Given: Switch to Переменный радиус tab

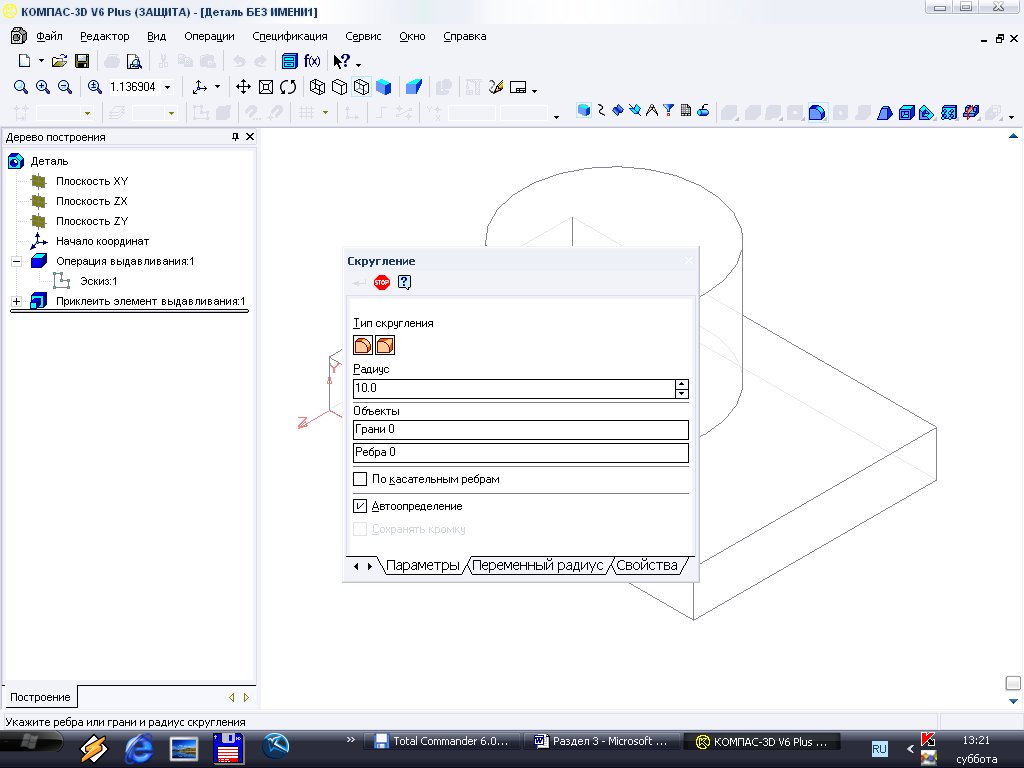Looking at the screenshot, I should (537, 566).
